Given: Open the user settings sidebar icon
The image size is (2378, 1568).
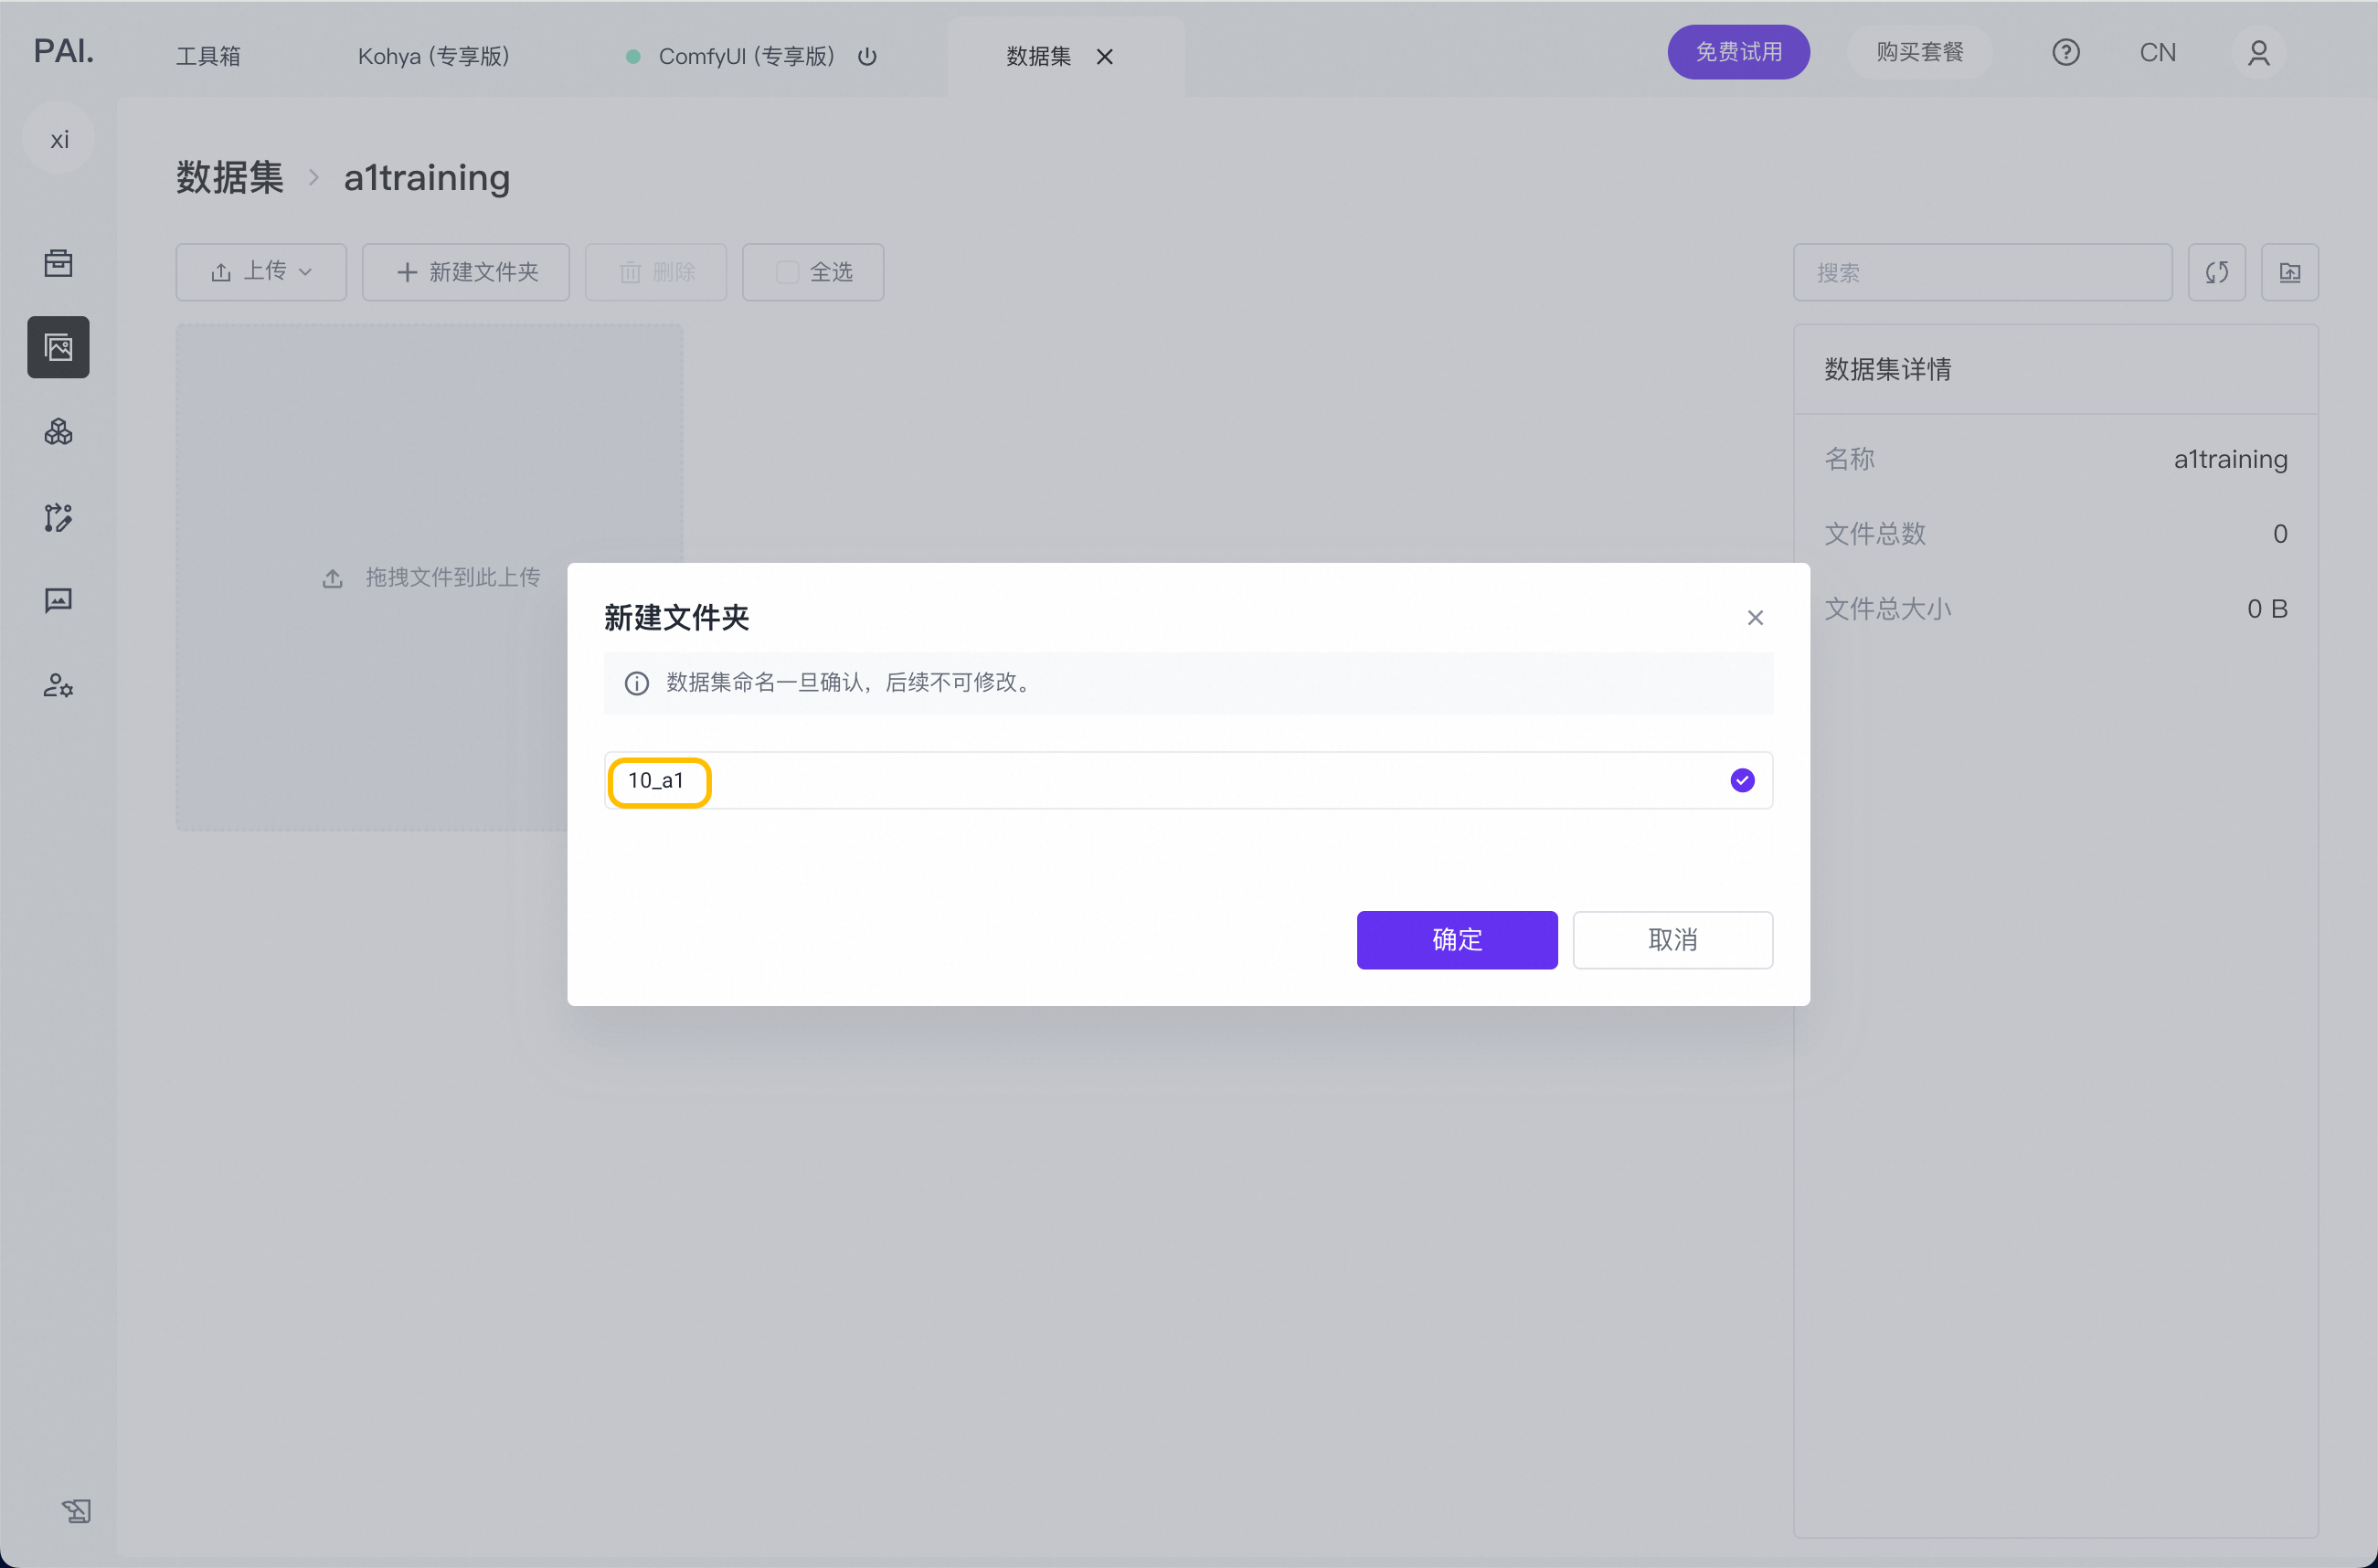Looking at the screenshot, I should click(58, 685).
